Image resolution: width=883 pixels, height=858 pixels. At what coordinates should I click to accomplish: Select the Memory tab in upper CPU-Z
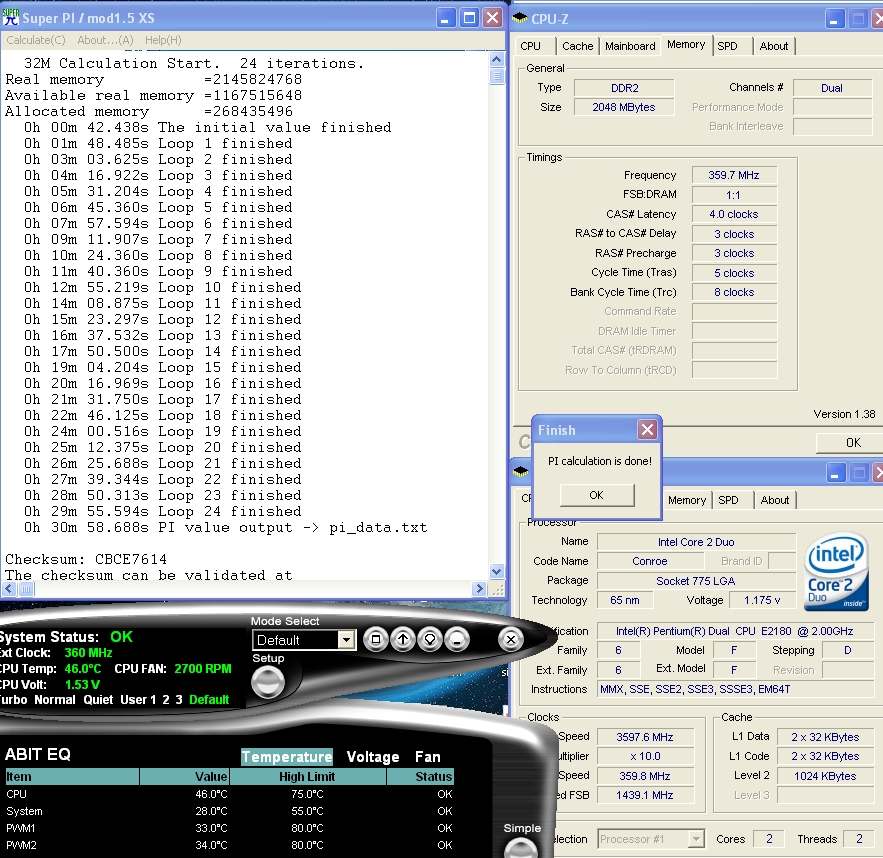686,44
